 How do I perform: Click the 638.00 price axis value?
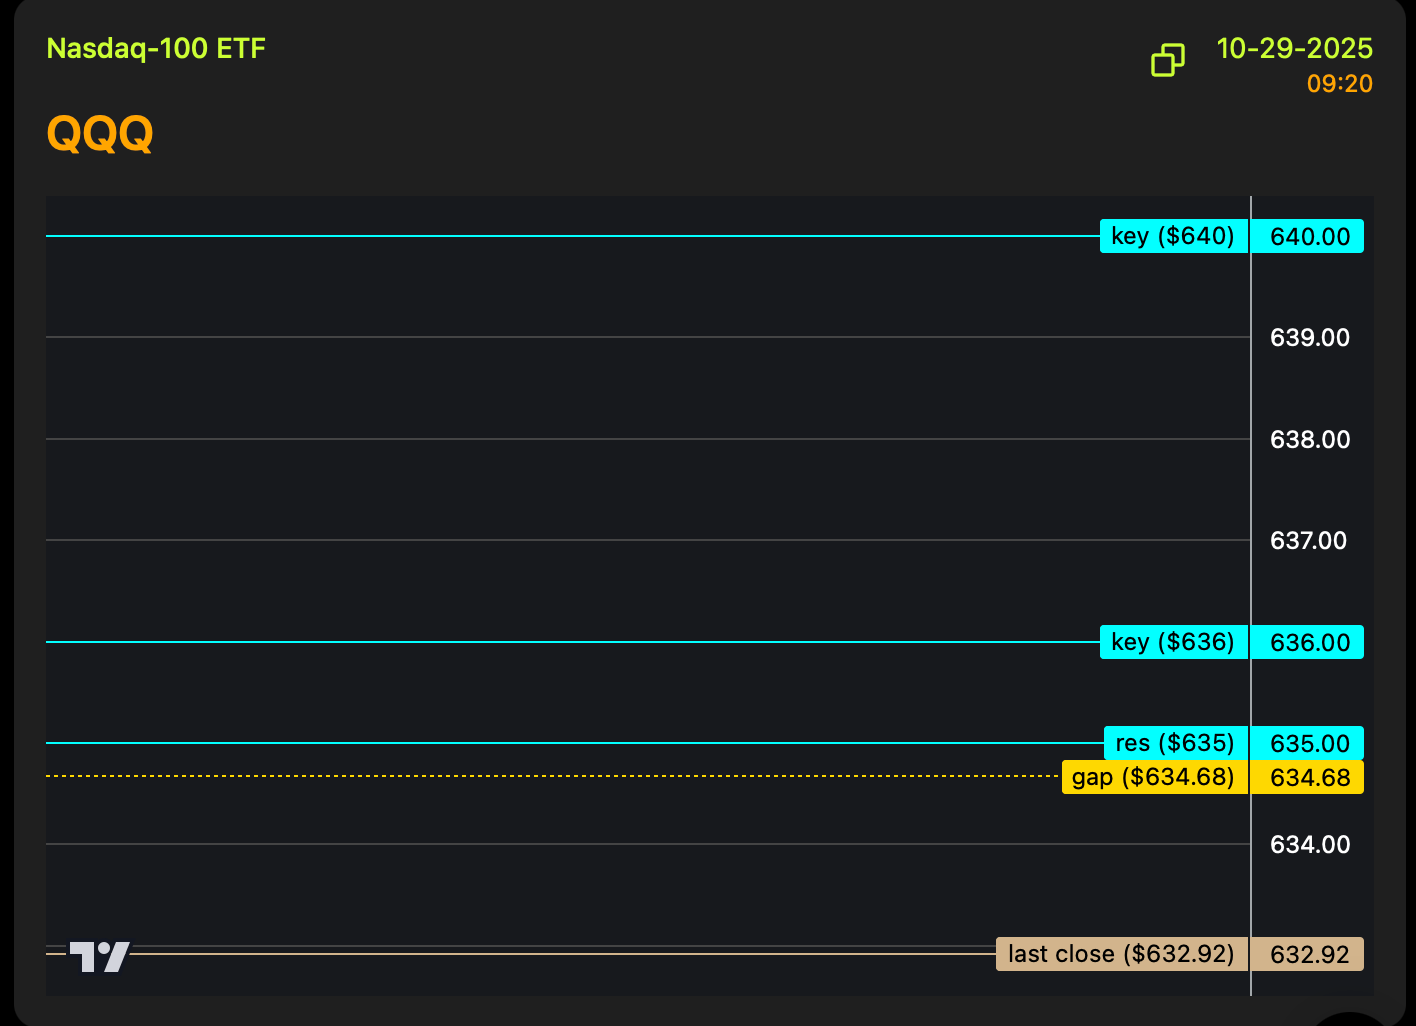click(1309, 440)
